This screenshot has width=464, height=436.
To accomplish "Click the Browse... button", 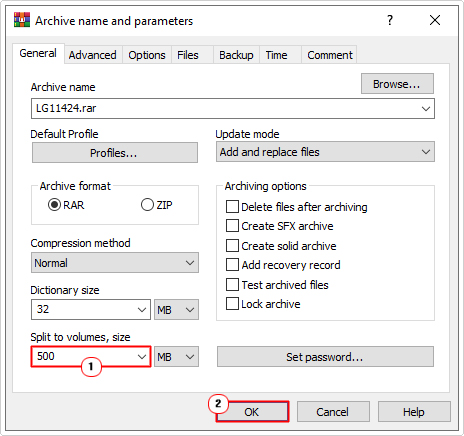I will tap(397, 84).
